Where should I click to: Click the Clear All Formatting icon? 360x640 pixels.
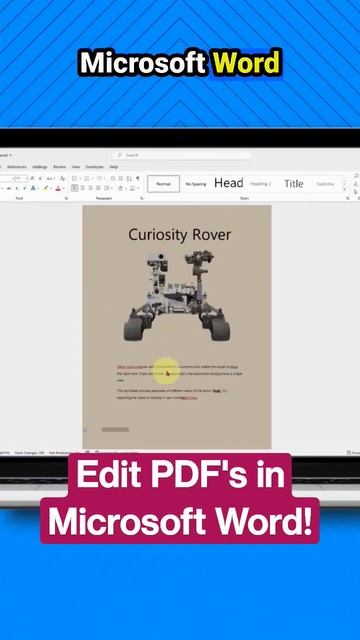62,178
